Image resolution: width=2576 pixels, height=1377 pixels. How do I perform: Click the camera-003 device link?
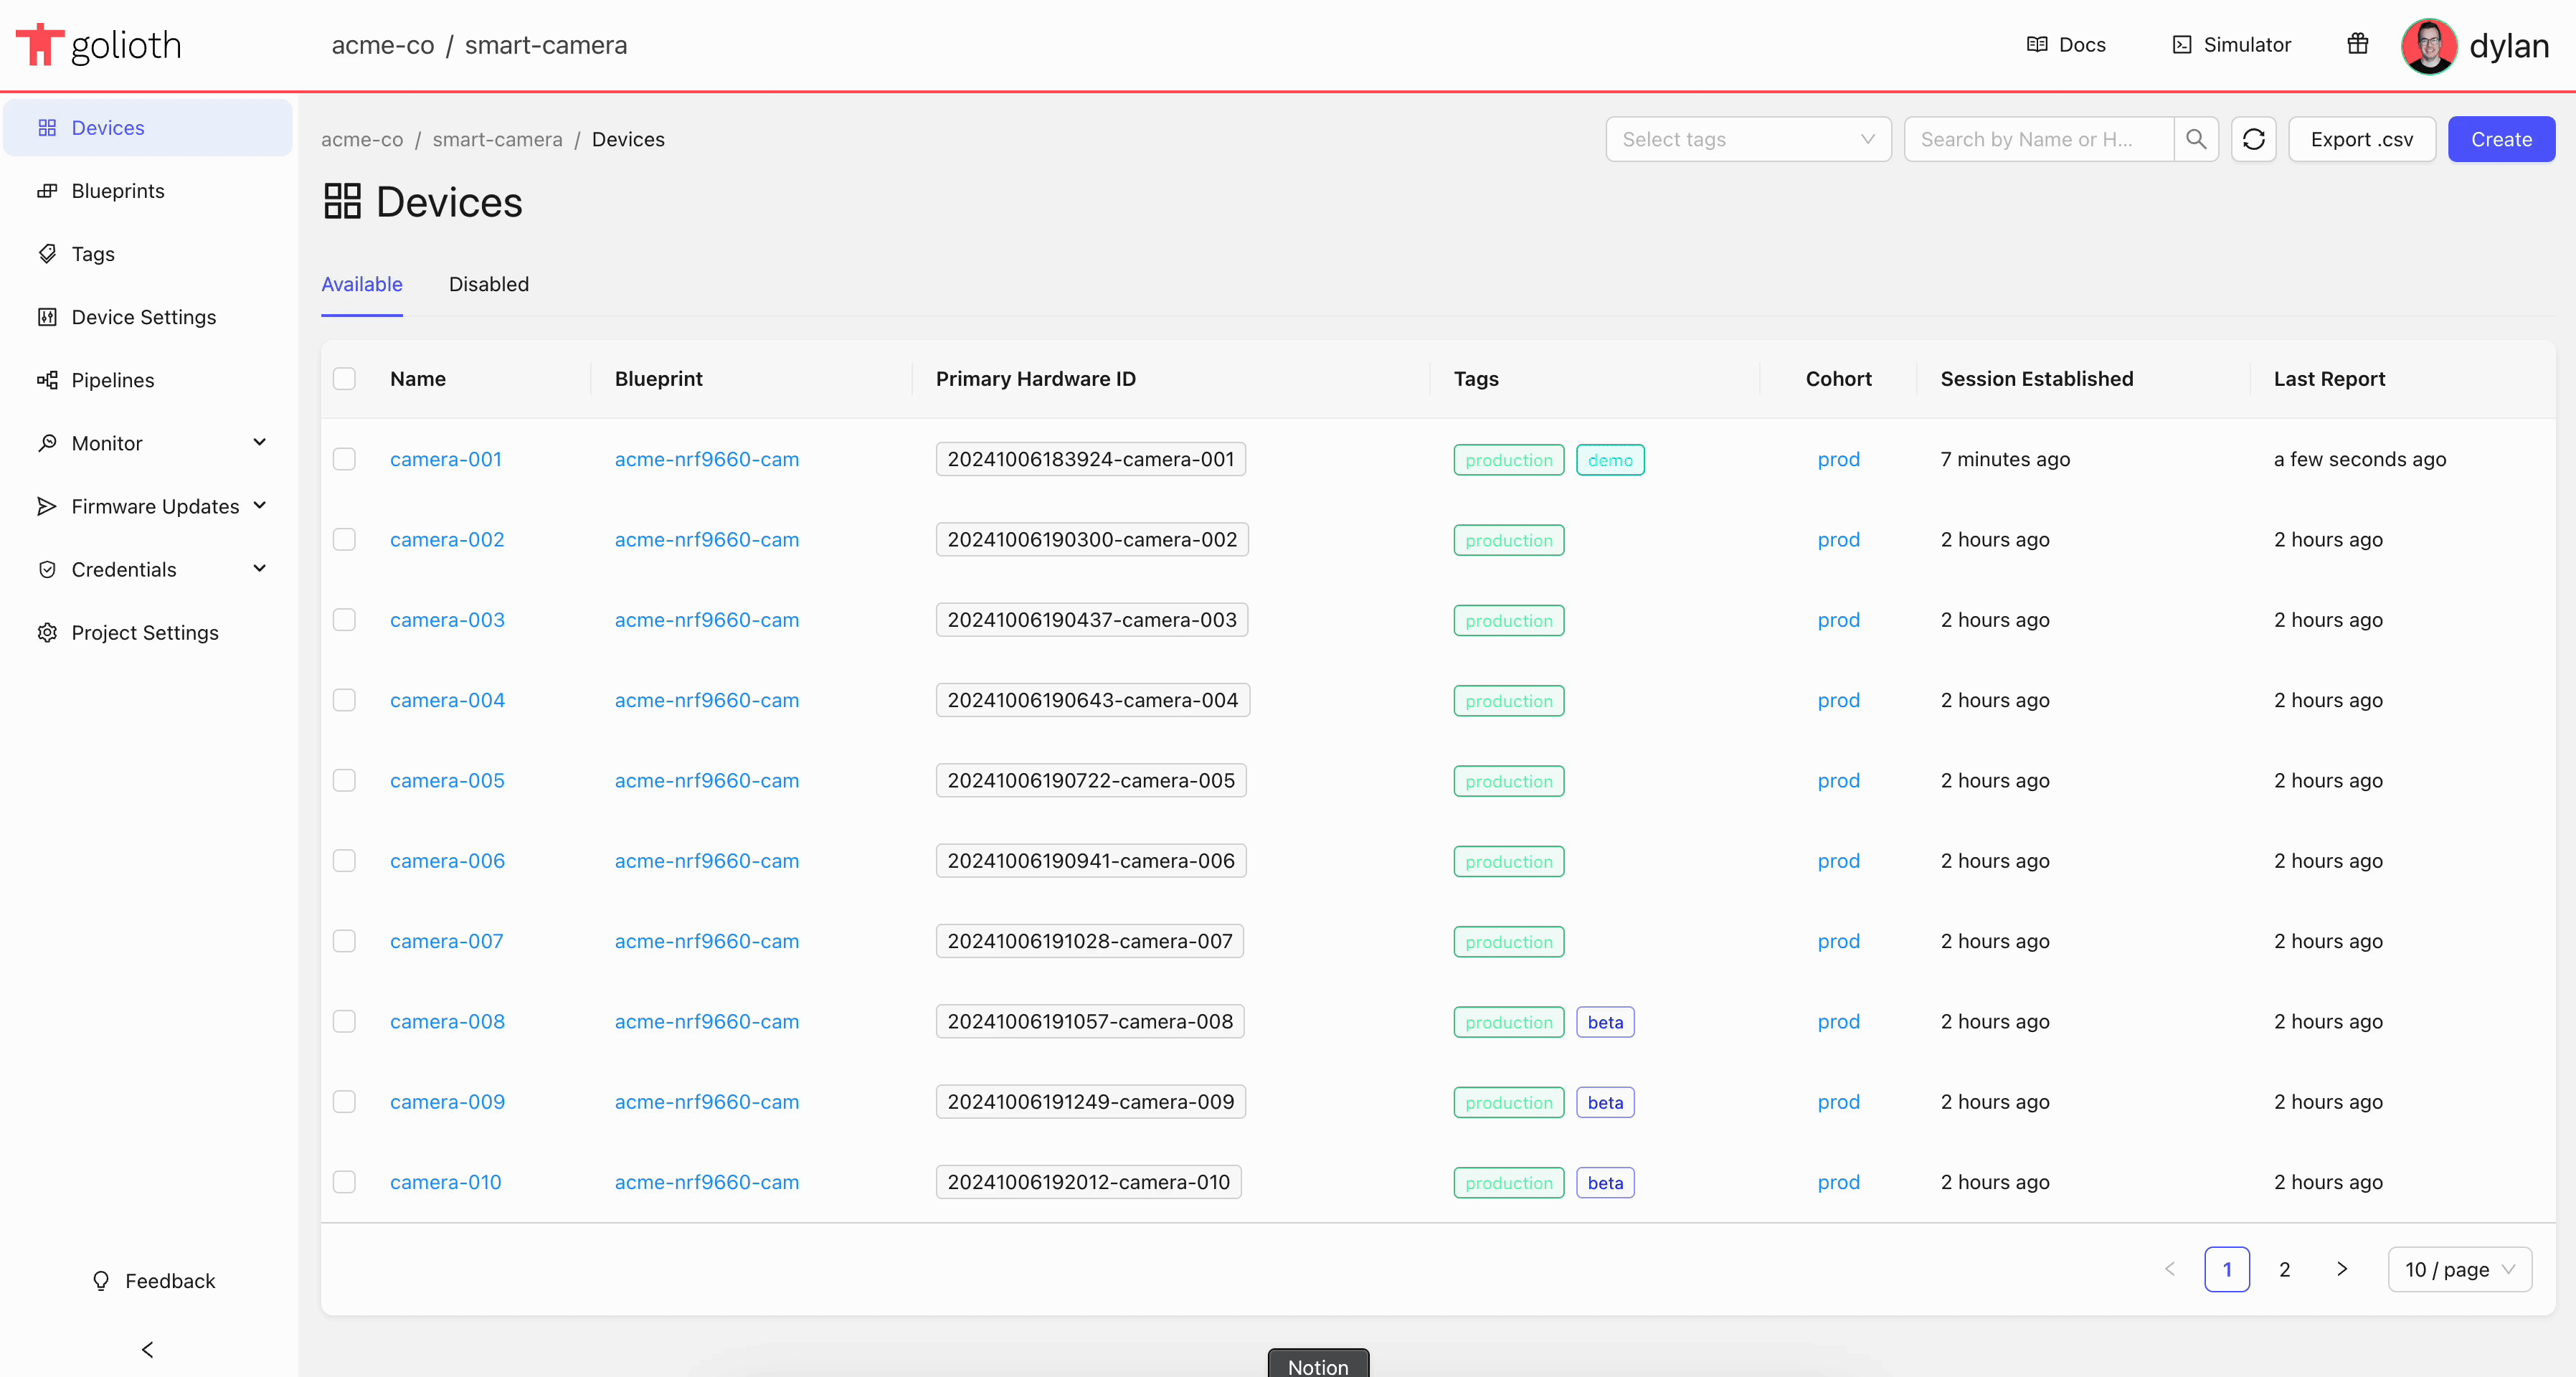[446, 619]
